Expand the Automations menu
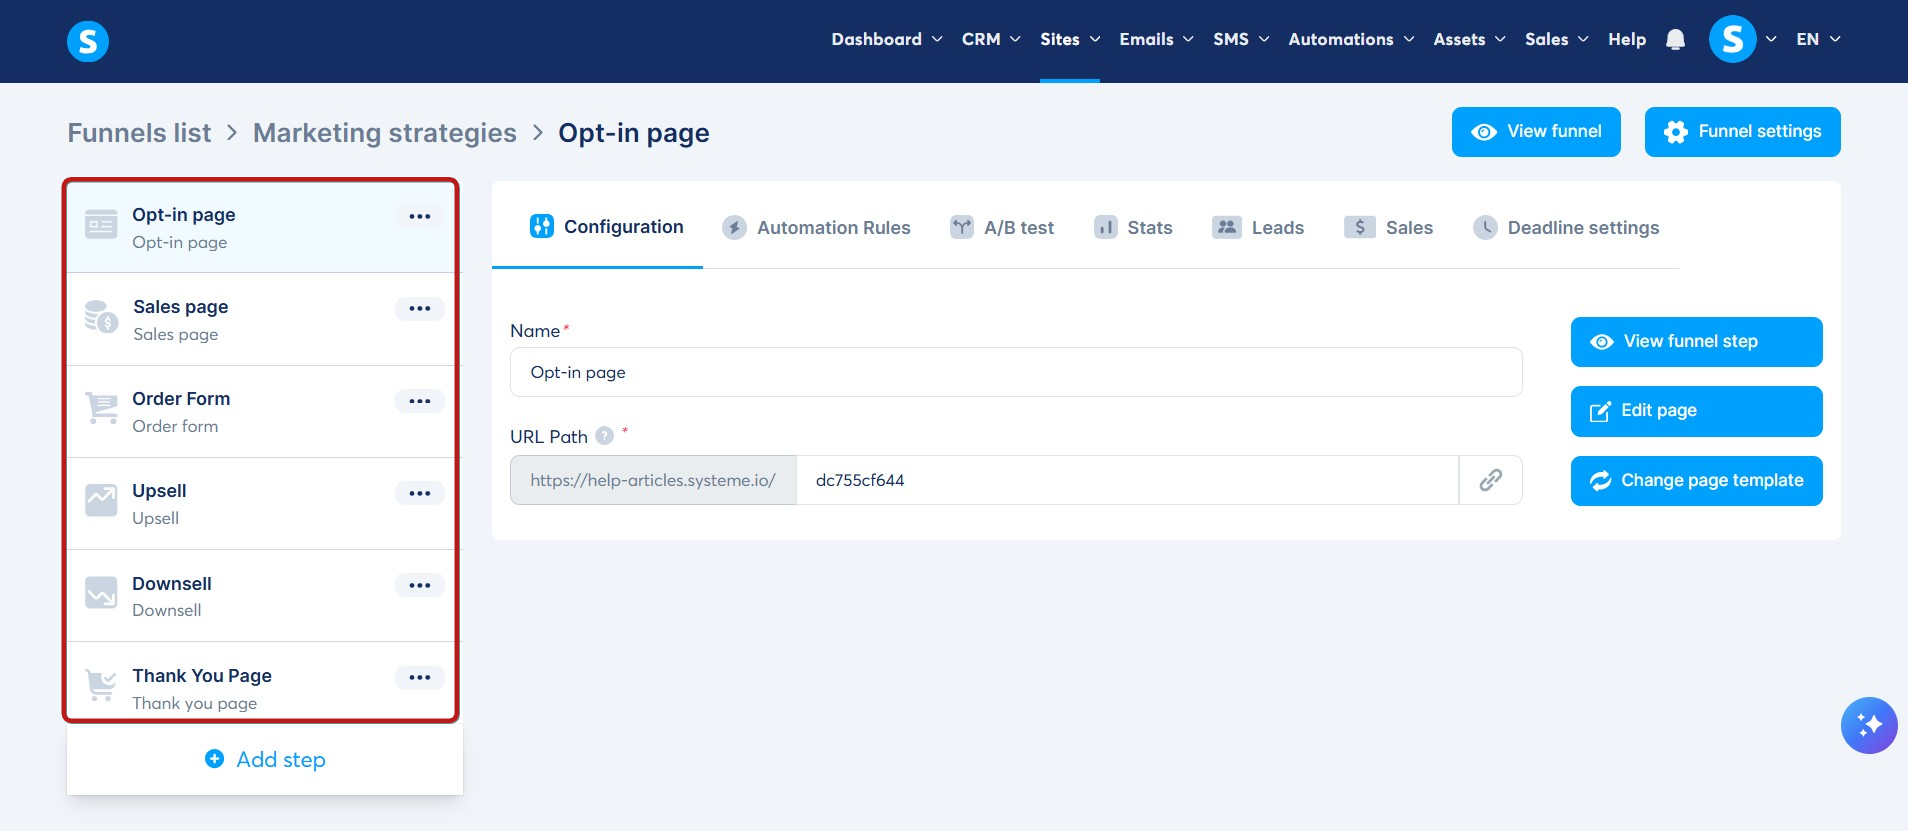The height and width of the screenshot is (831, 1908). tap(1351, 39)
